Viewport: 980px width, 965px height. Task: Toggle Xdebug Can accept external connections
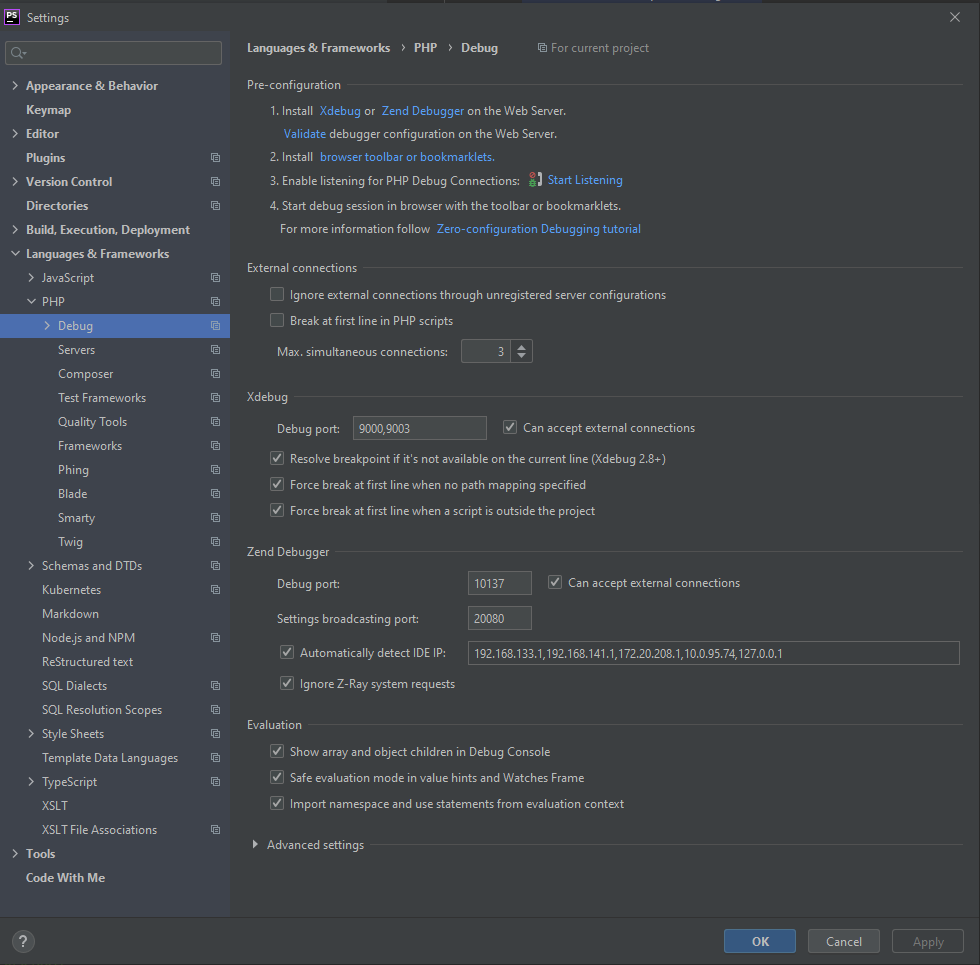click(510, 428)
